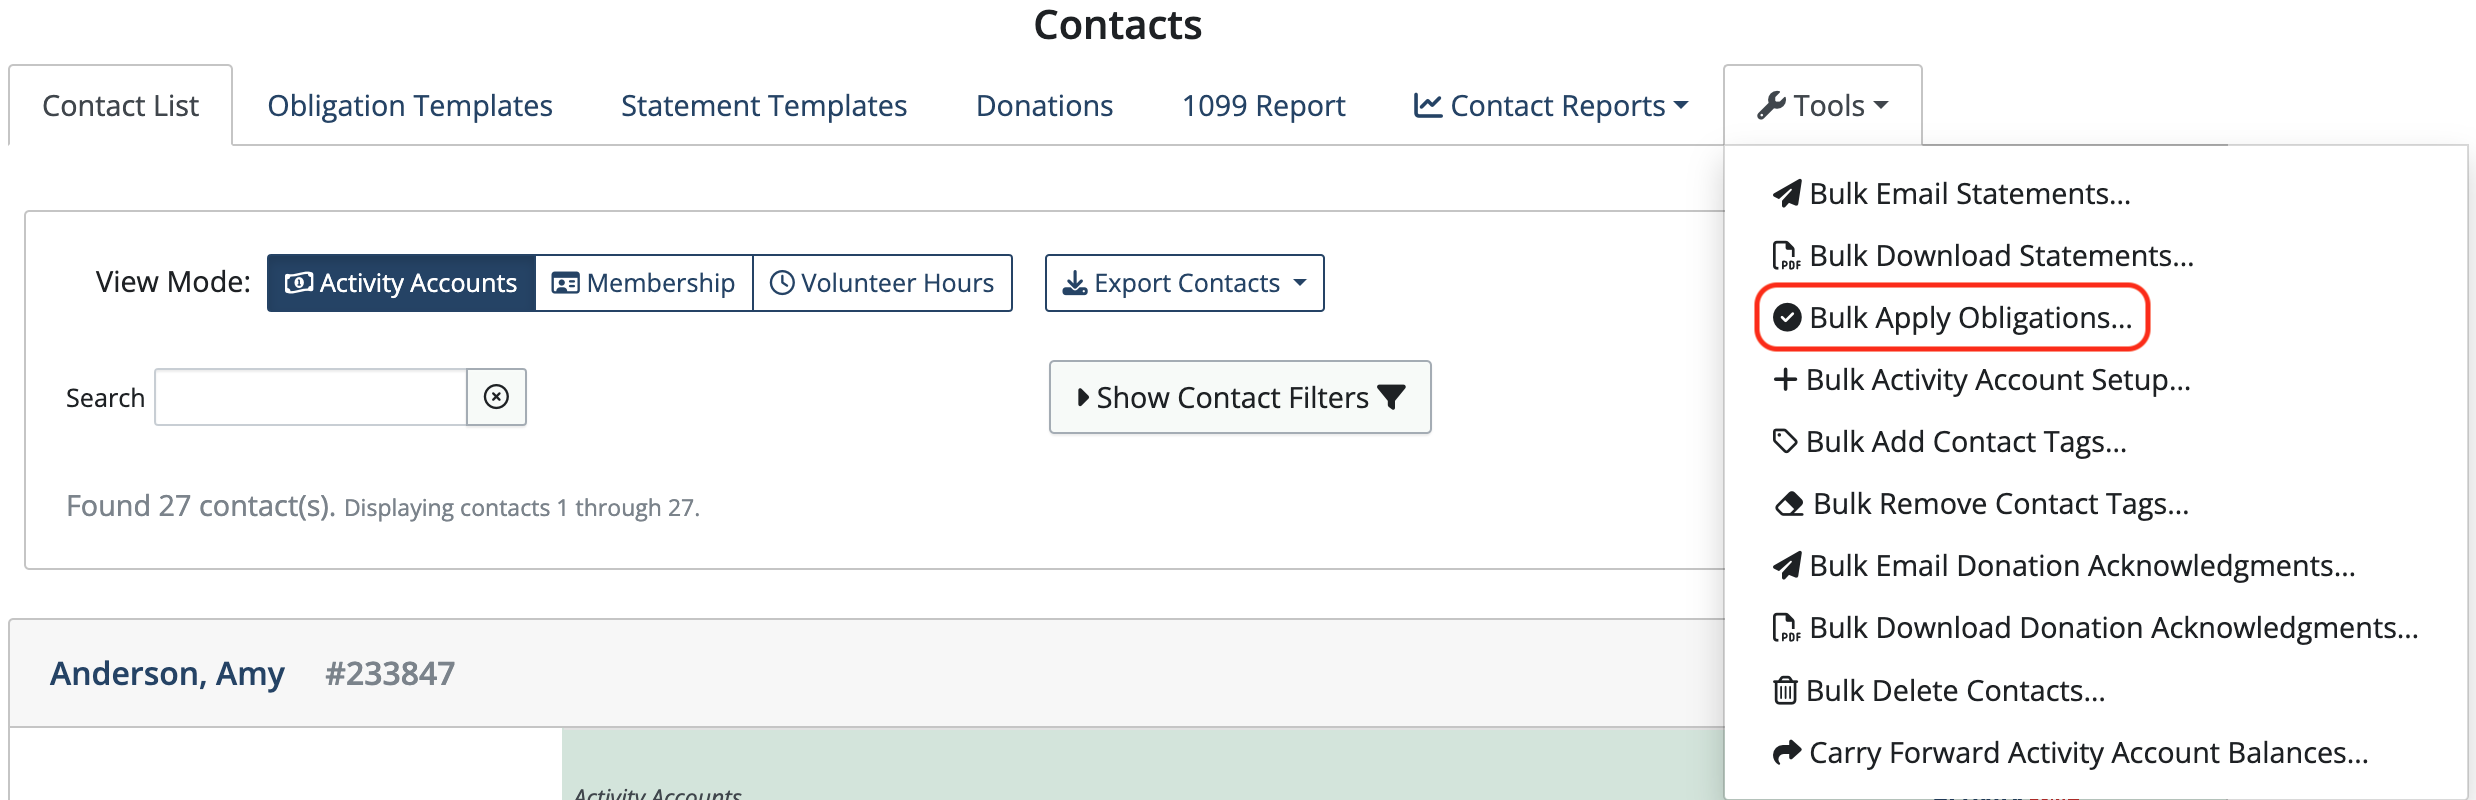
Task: Click the PDF icon for Bulk Download Statements
Action: (1787, 256)
